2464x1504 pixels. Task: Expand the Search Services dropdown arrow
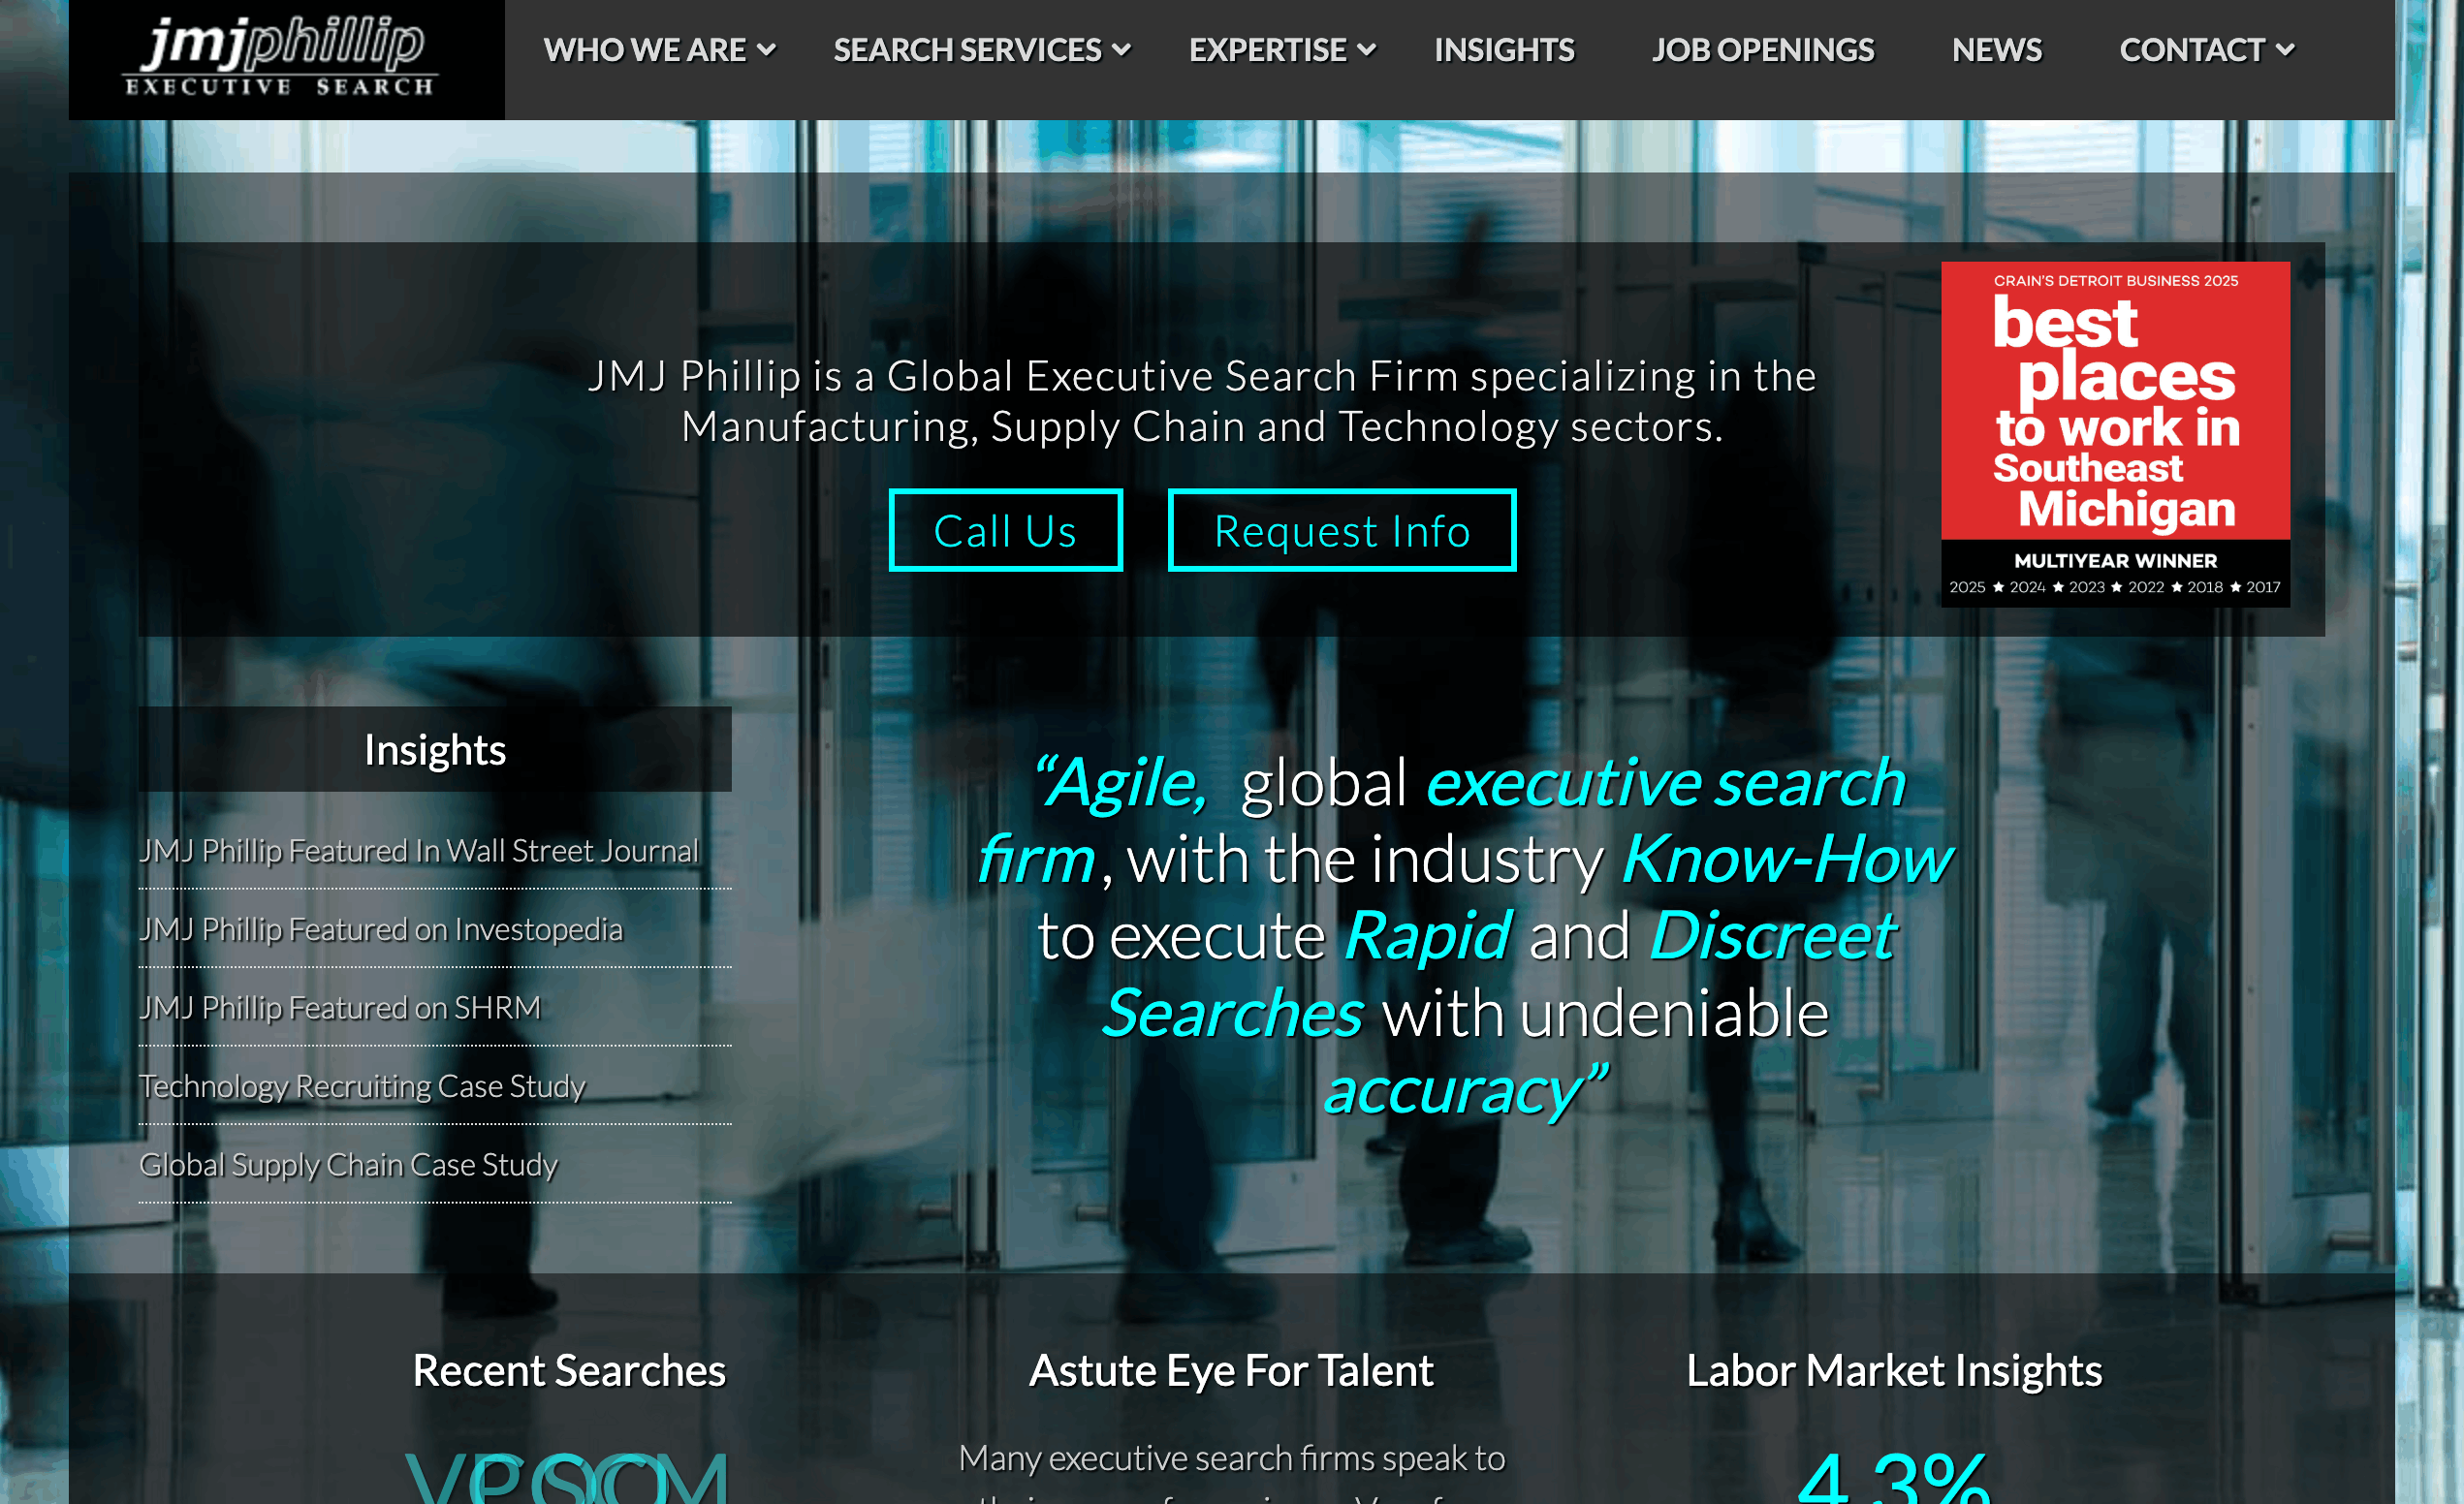pos(1122,50)
